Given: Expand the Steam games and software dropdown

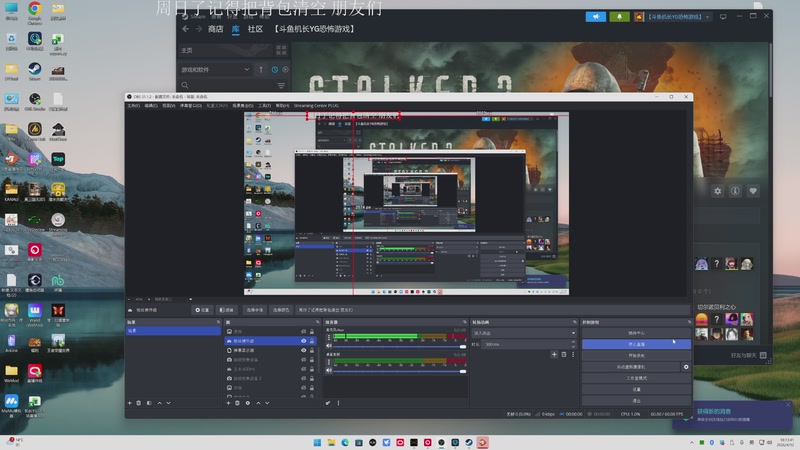Looking at the screenshot, I should pyautogui.click(x=215, y=69).
